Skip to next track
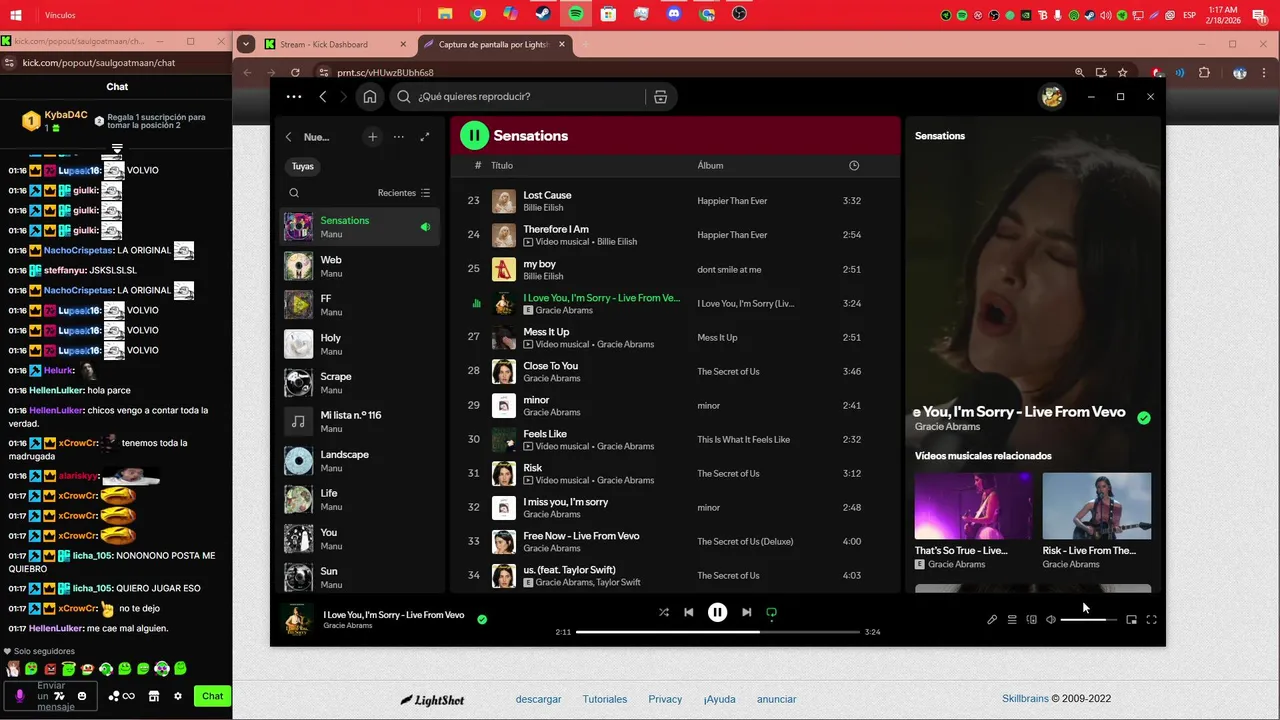 coord(746,612)
